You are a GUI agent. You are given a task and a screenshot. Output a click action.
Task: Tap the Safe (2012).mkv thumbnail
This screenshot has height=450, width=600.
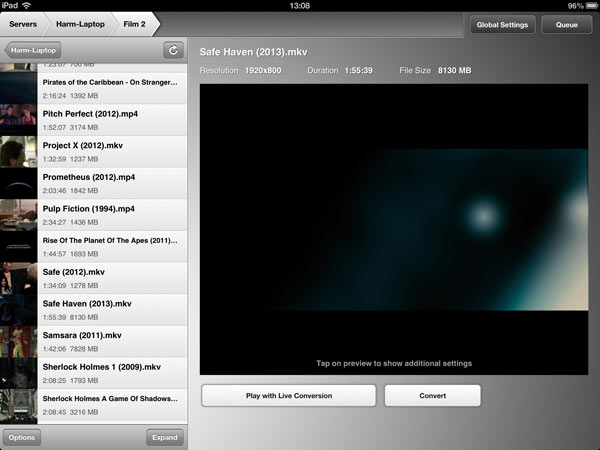pyautogui.click(x=19, y=278)
